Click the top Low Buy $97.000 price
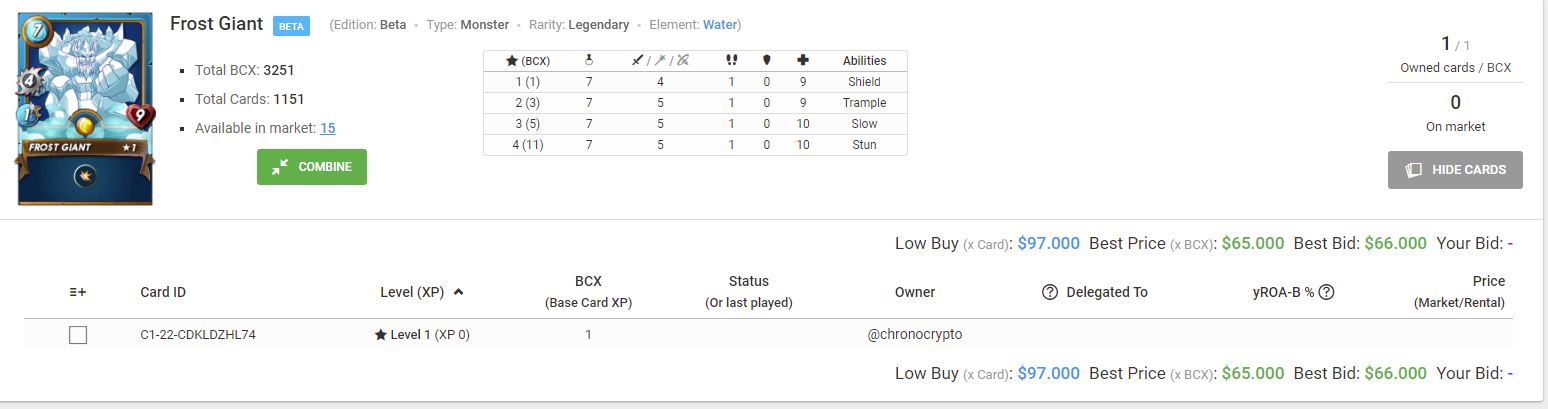 [1048, 243]
